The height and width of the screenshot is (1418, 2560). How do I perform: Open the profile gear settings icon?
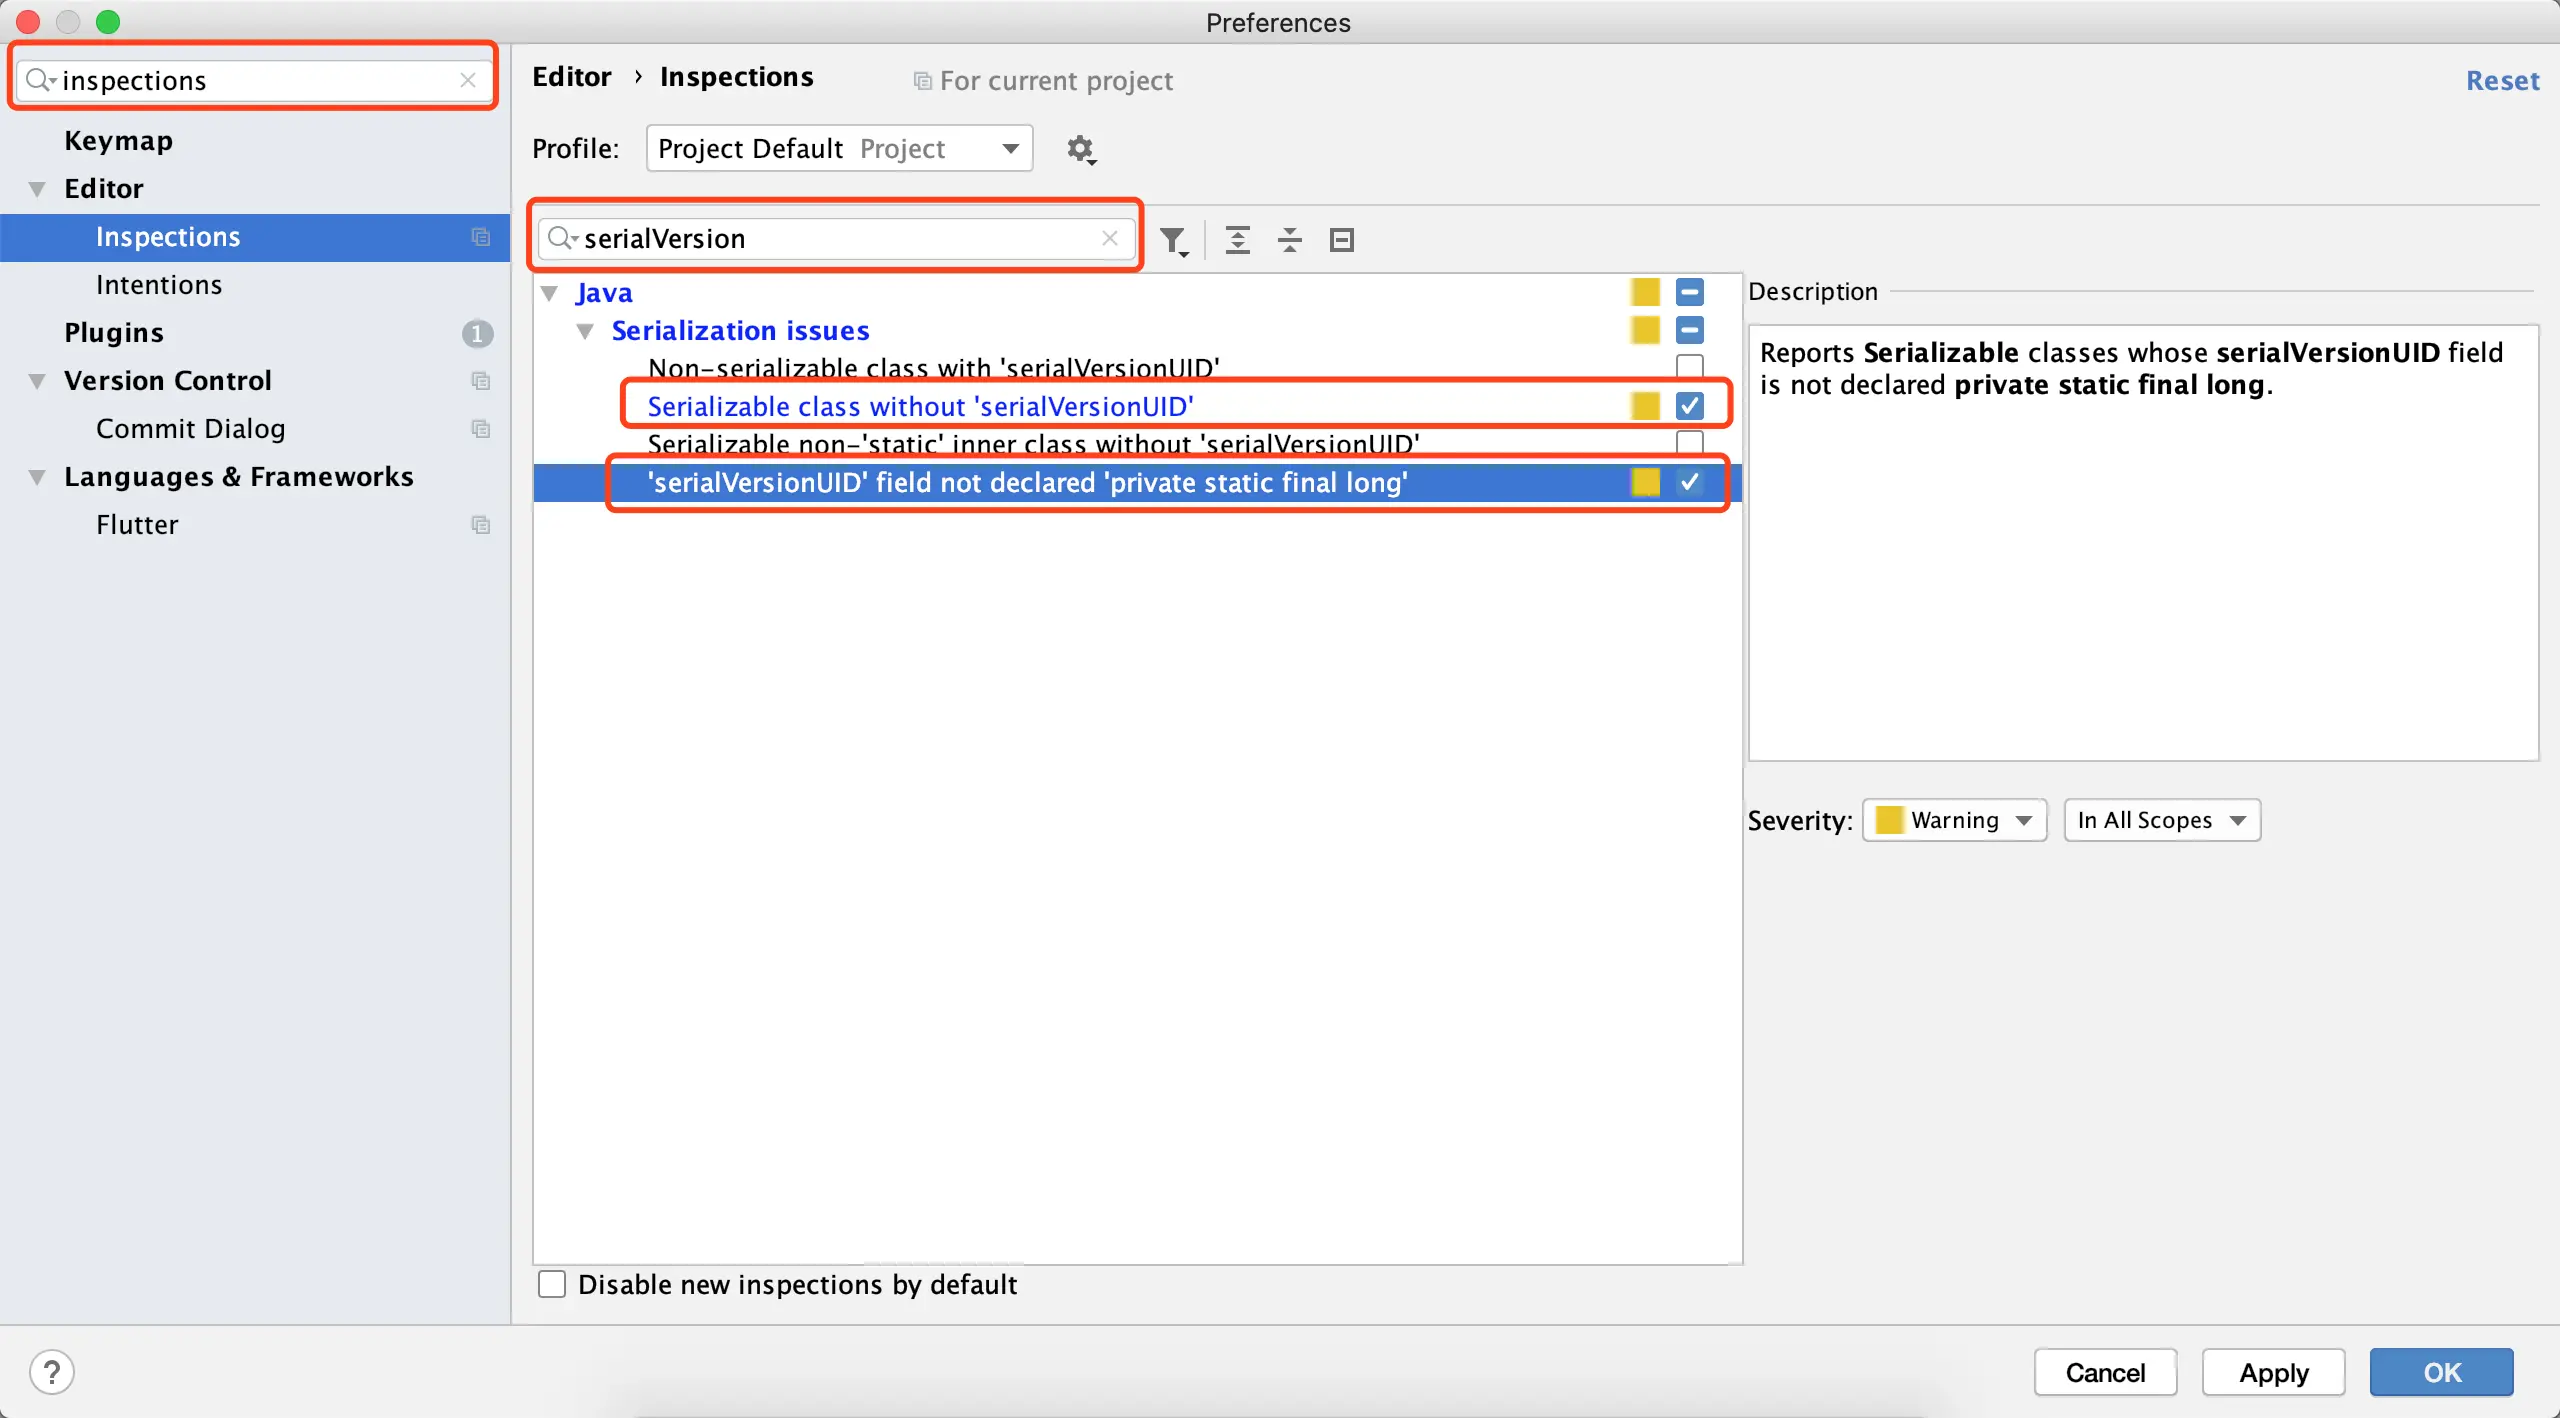[x=1080, y=149]
